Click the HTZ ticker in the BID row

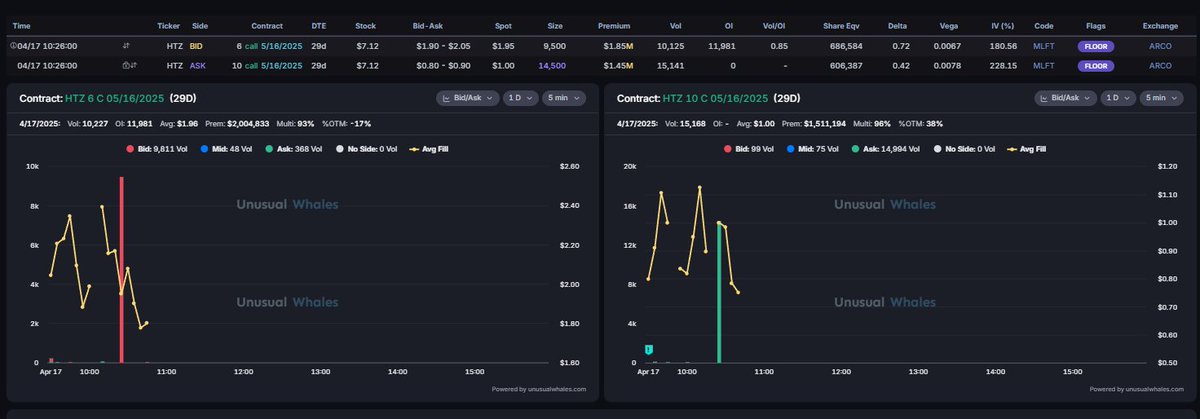[174, 46]
